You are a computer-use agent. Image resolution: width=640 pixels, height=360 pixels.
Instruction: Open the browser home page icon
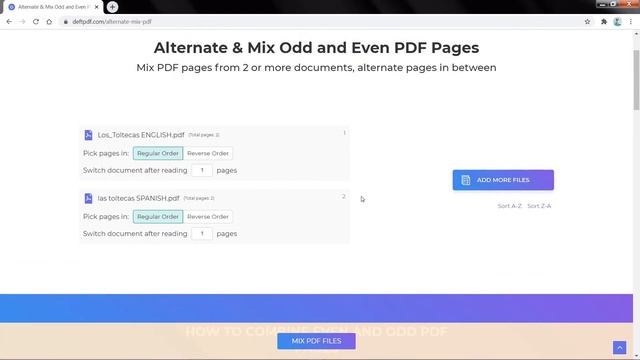[x=49, y=22]
